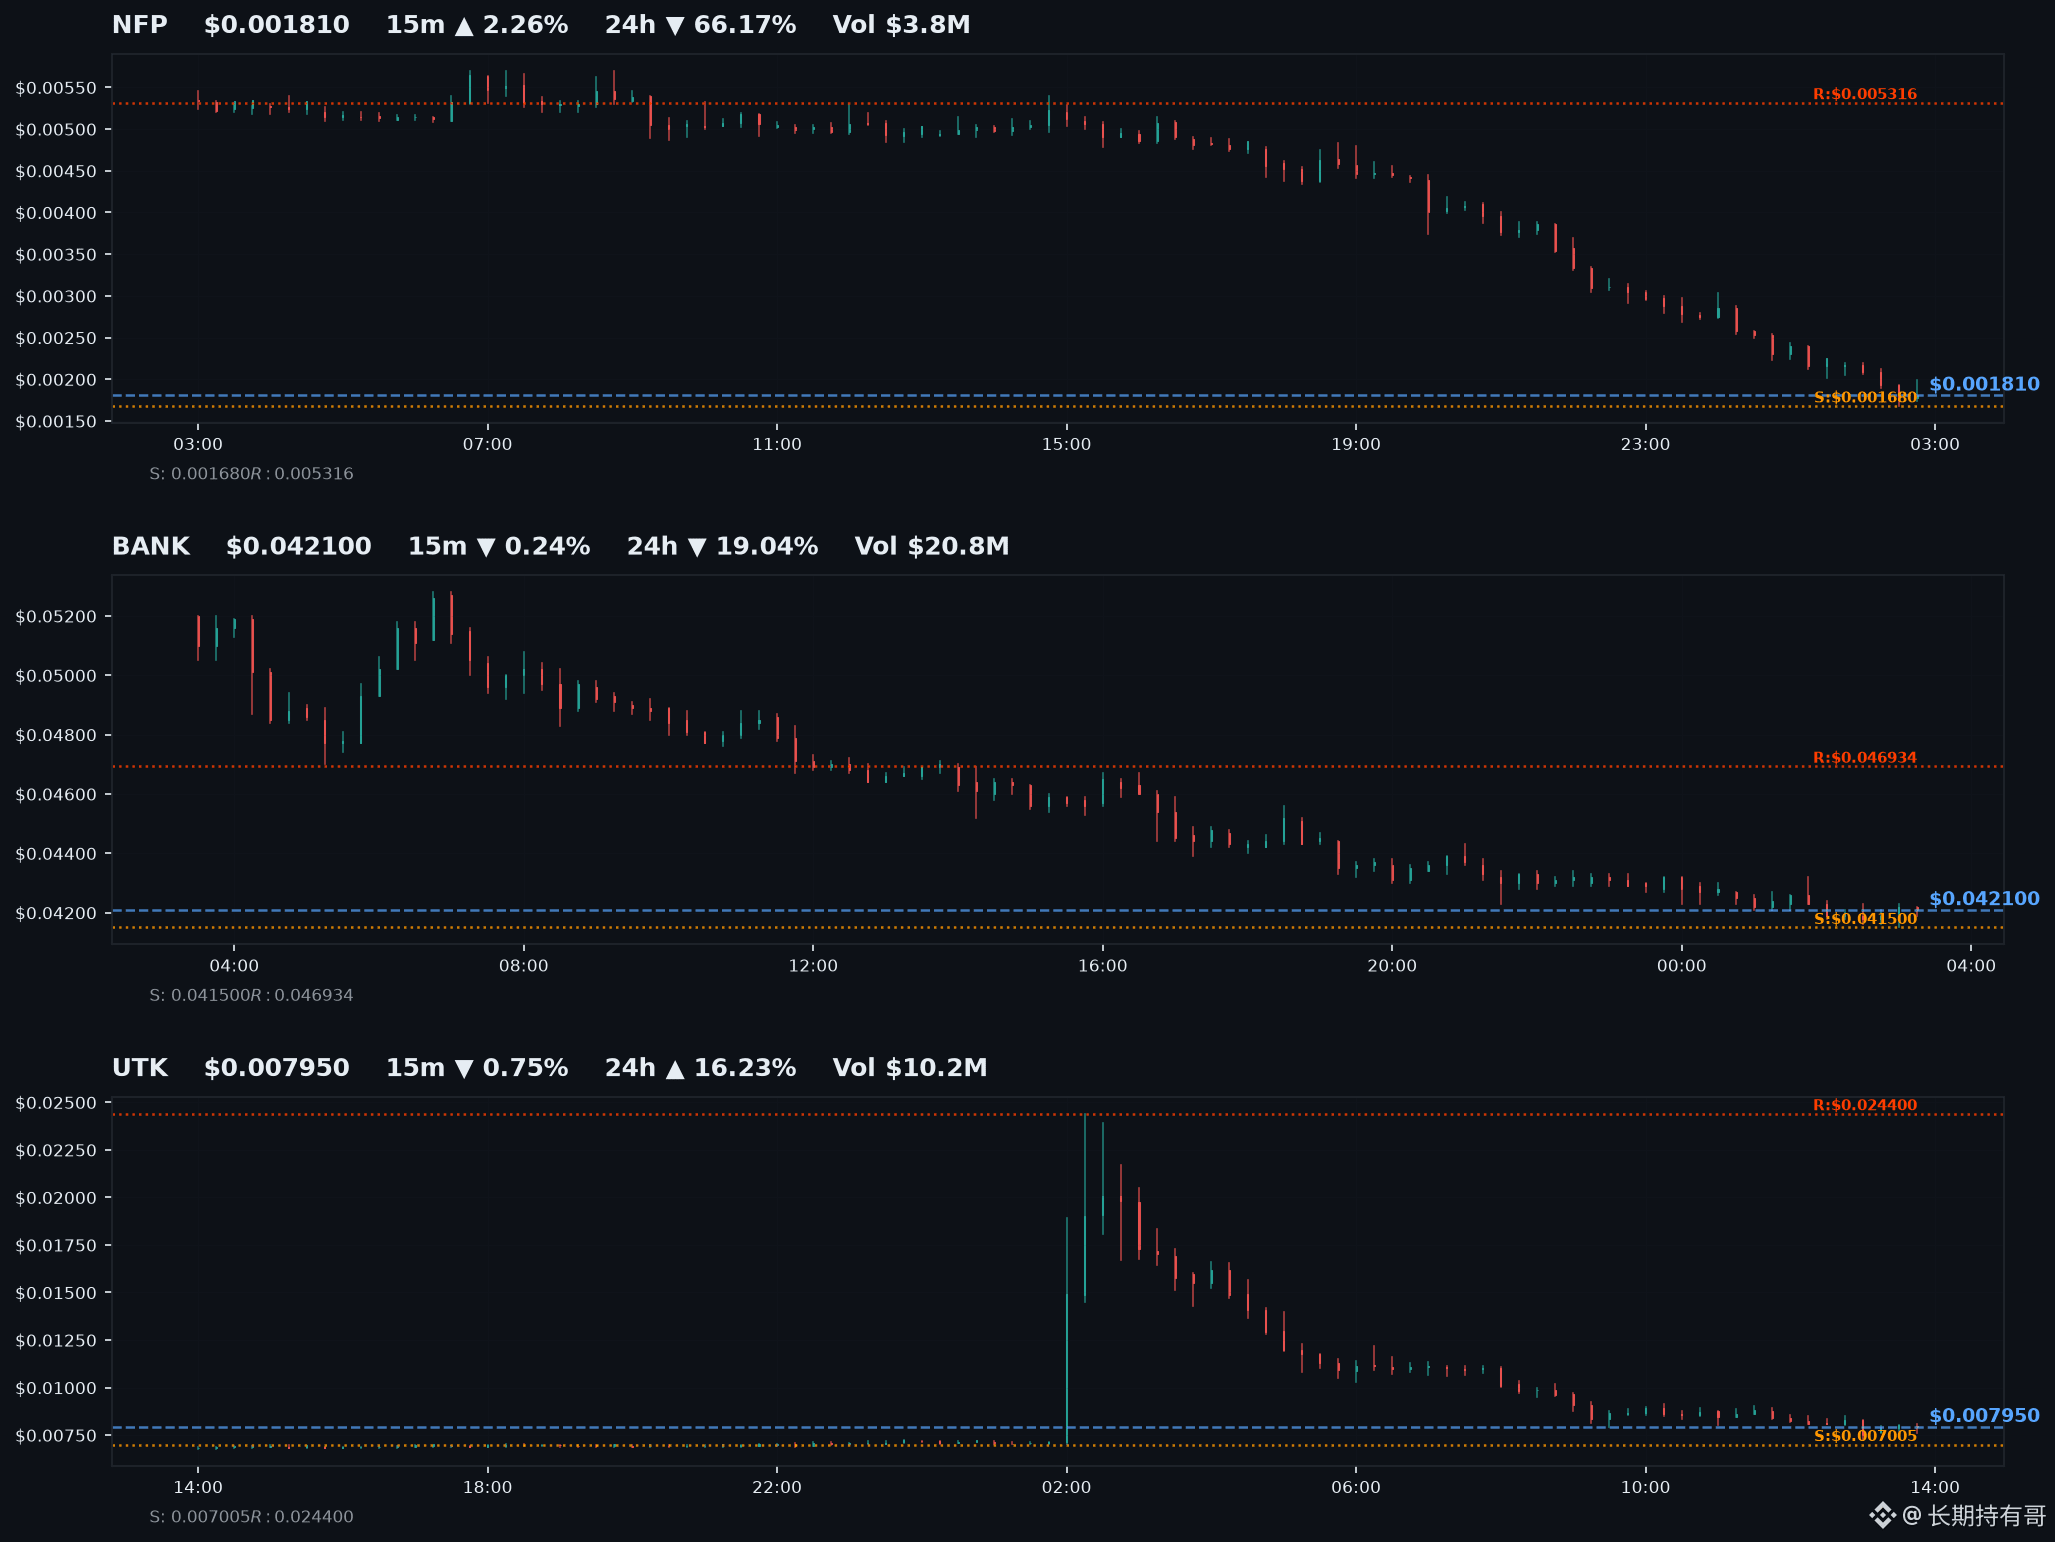Click the $0.01250 price axis label
The image size is (2055, 1542).
[x=56, y=1341]
